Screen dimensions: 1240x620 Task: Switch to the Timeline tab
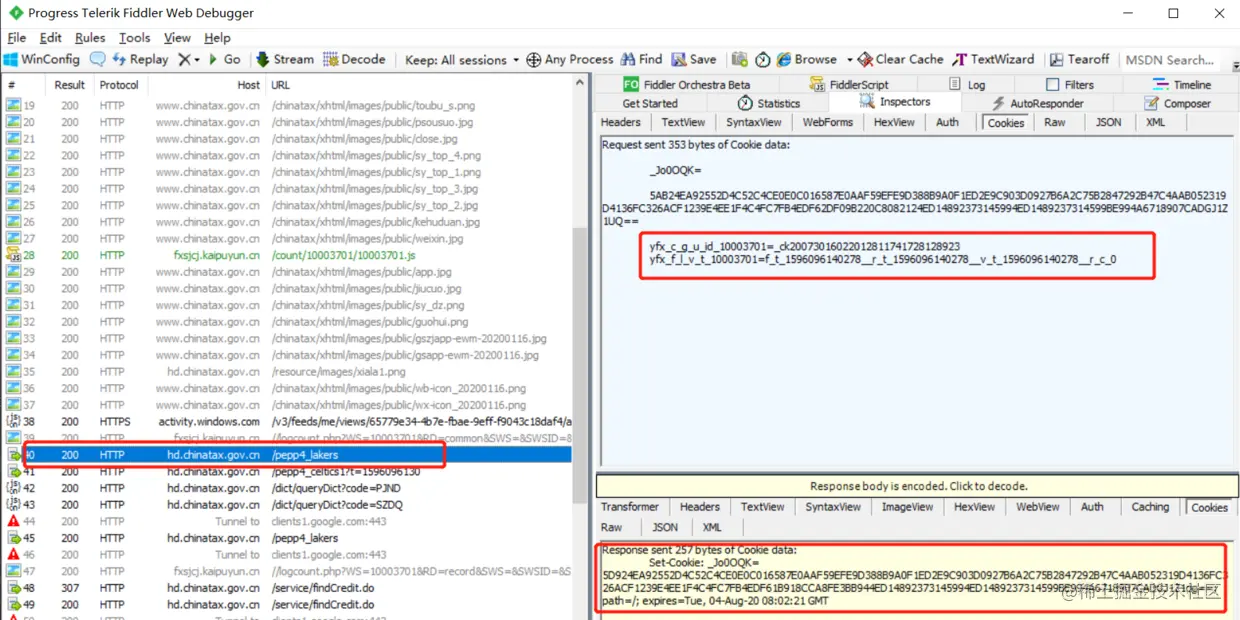coord(1181,85)
